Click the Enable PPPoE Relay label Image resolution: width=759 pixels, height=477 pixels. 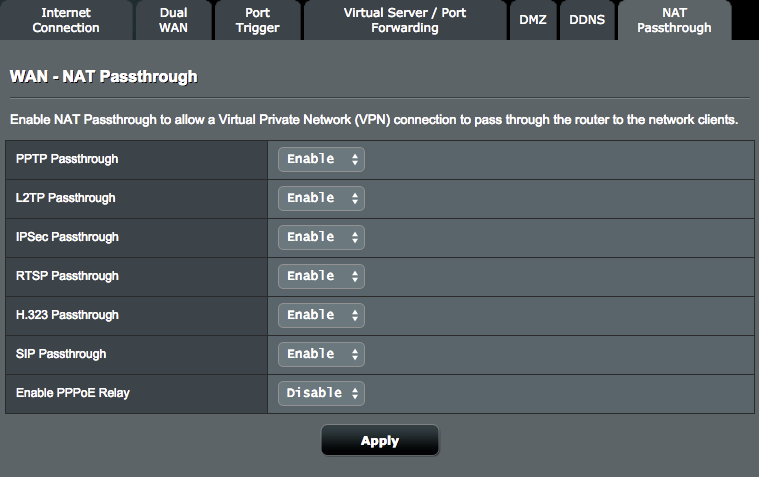(73, 393)
